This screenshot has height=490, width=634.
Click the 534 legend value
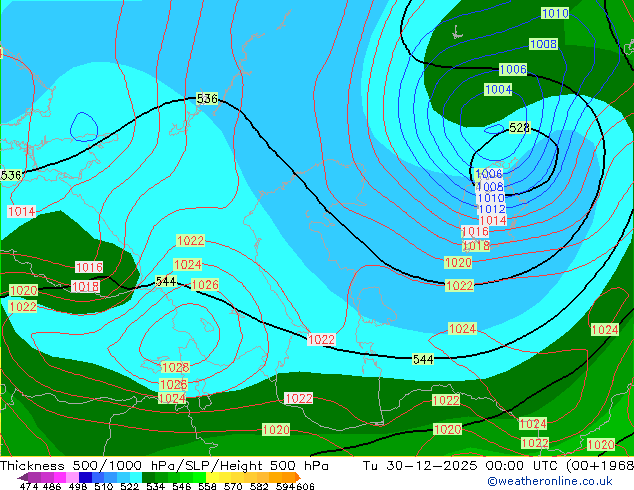(x=155, y=486)
